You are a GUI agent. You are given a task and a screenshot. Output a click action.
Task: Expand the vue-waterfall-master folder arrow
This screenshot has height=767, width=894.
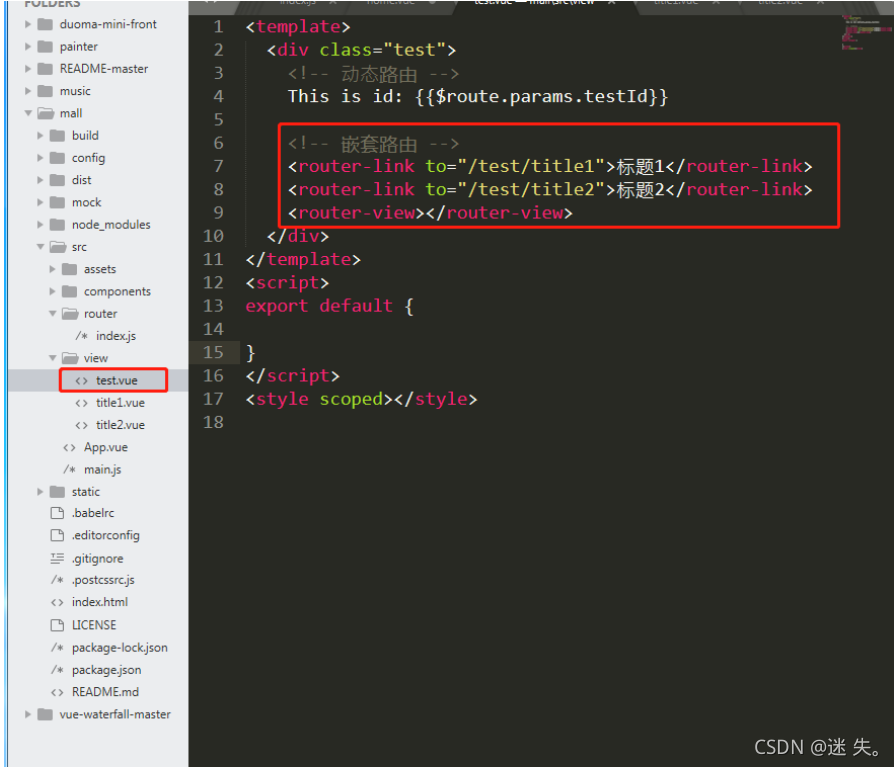click(x=27, y=715)
